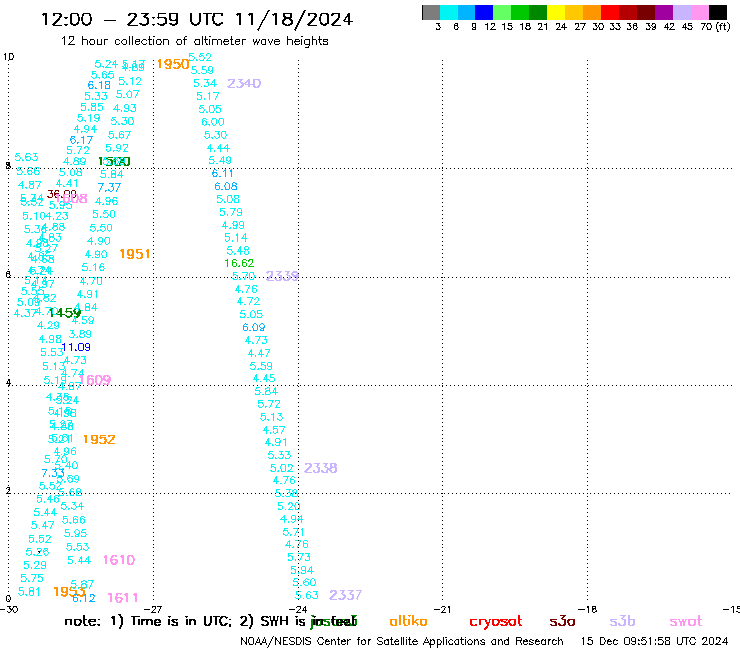Image resolution: width=740 pixels, height=650 pixels.
Task: Click the black swatch at scale end
Action: coord(717,12)
